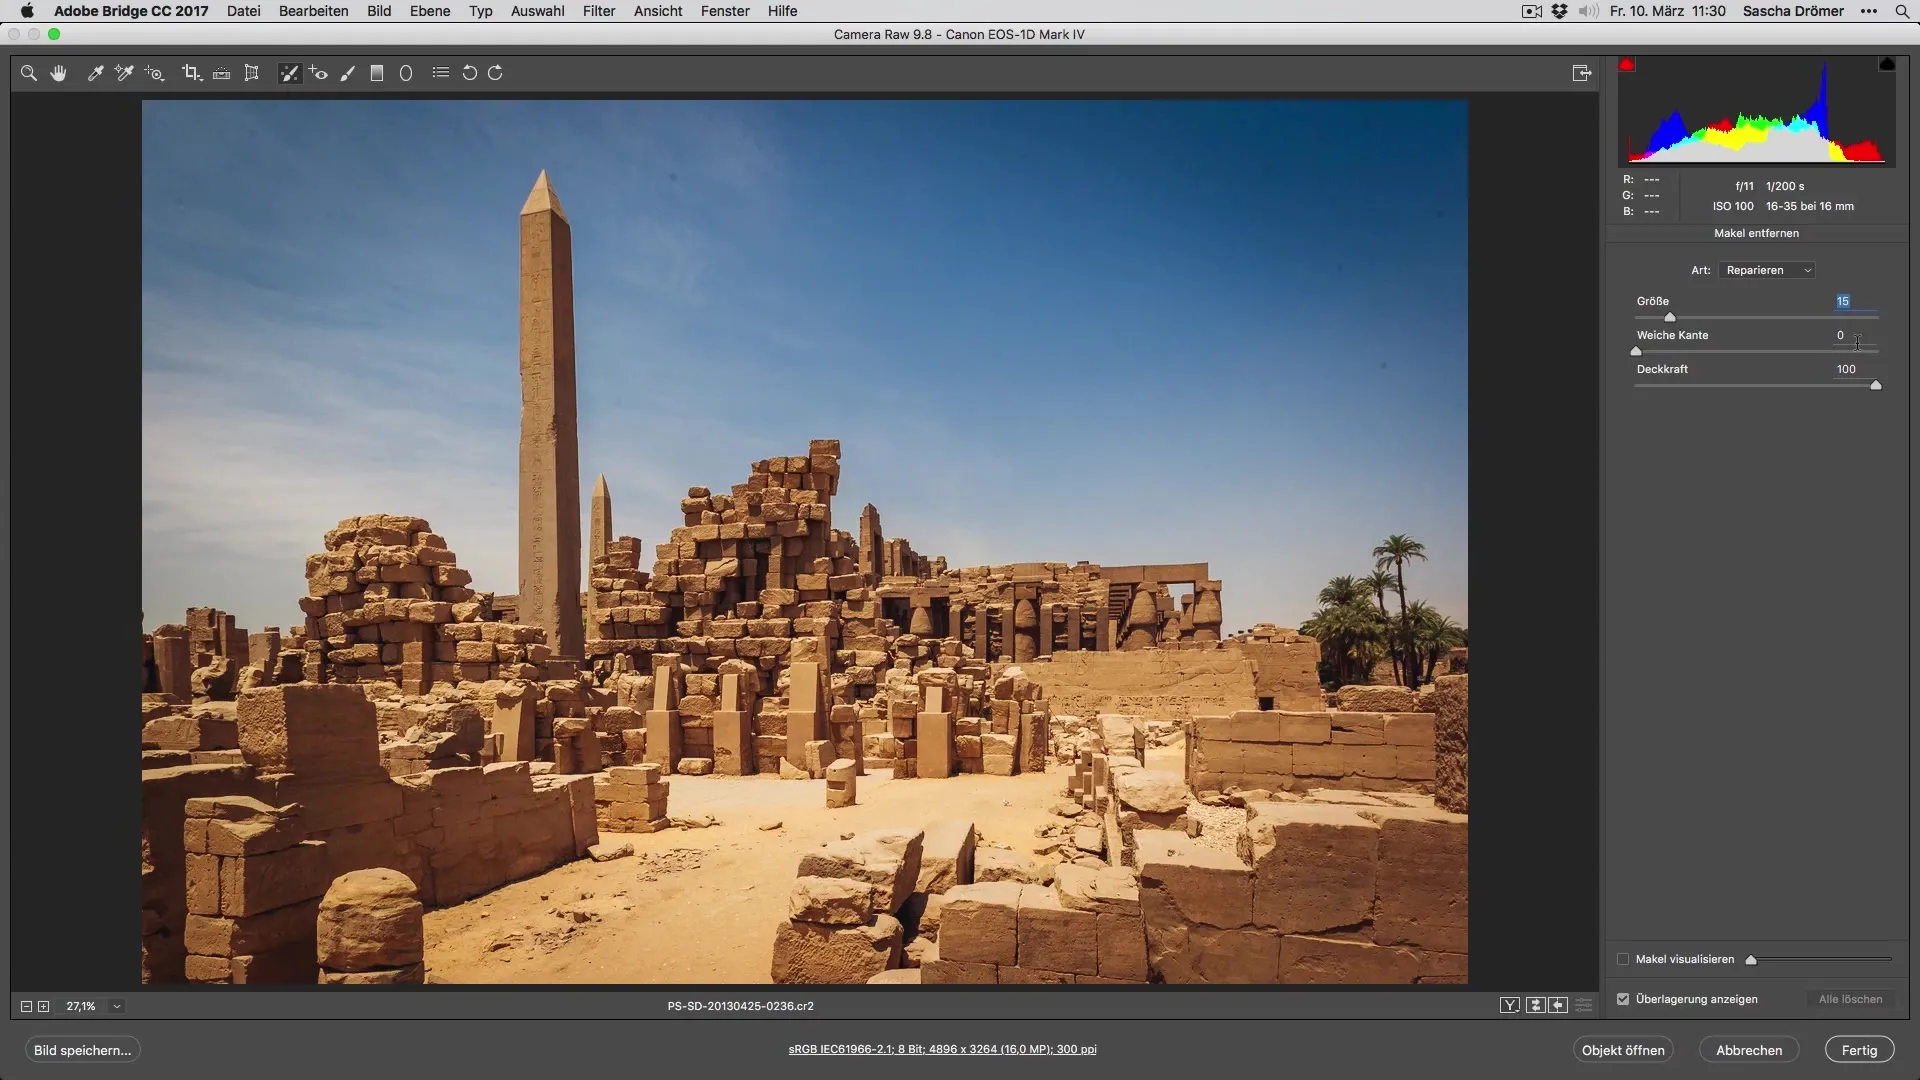The image size is (1920, 1080).
Task: Toggle highlight clipping warning in histogram
Action: (1887, 64)
